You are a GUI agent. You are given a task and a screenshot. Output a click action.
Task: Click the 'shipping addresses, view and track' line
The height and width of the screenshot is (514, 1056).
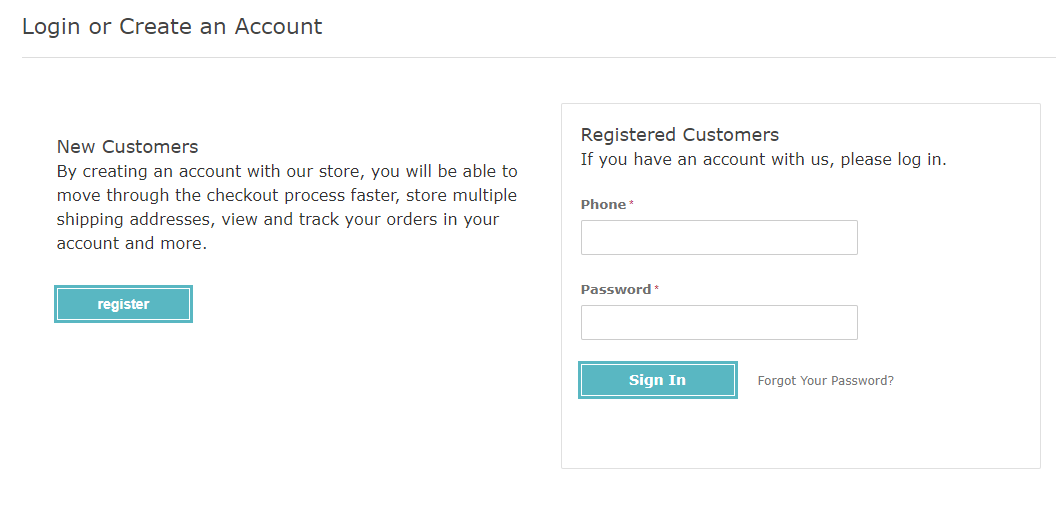click(277, 220)
